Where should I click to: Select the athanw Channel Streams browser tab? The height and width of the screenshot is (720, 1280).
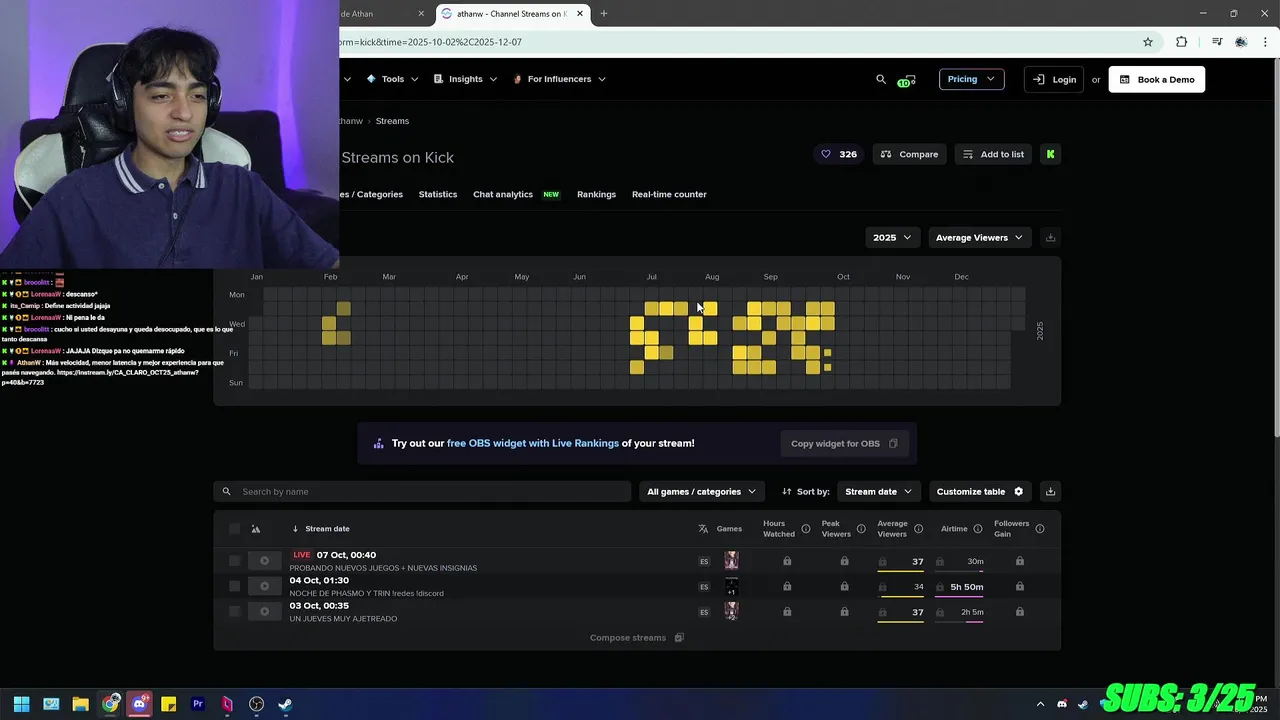[512, 14]
